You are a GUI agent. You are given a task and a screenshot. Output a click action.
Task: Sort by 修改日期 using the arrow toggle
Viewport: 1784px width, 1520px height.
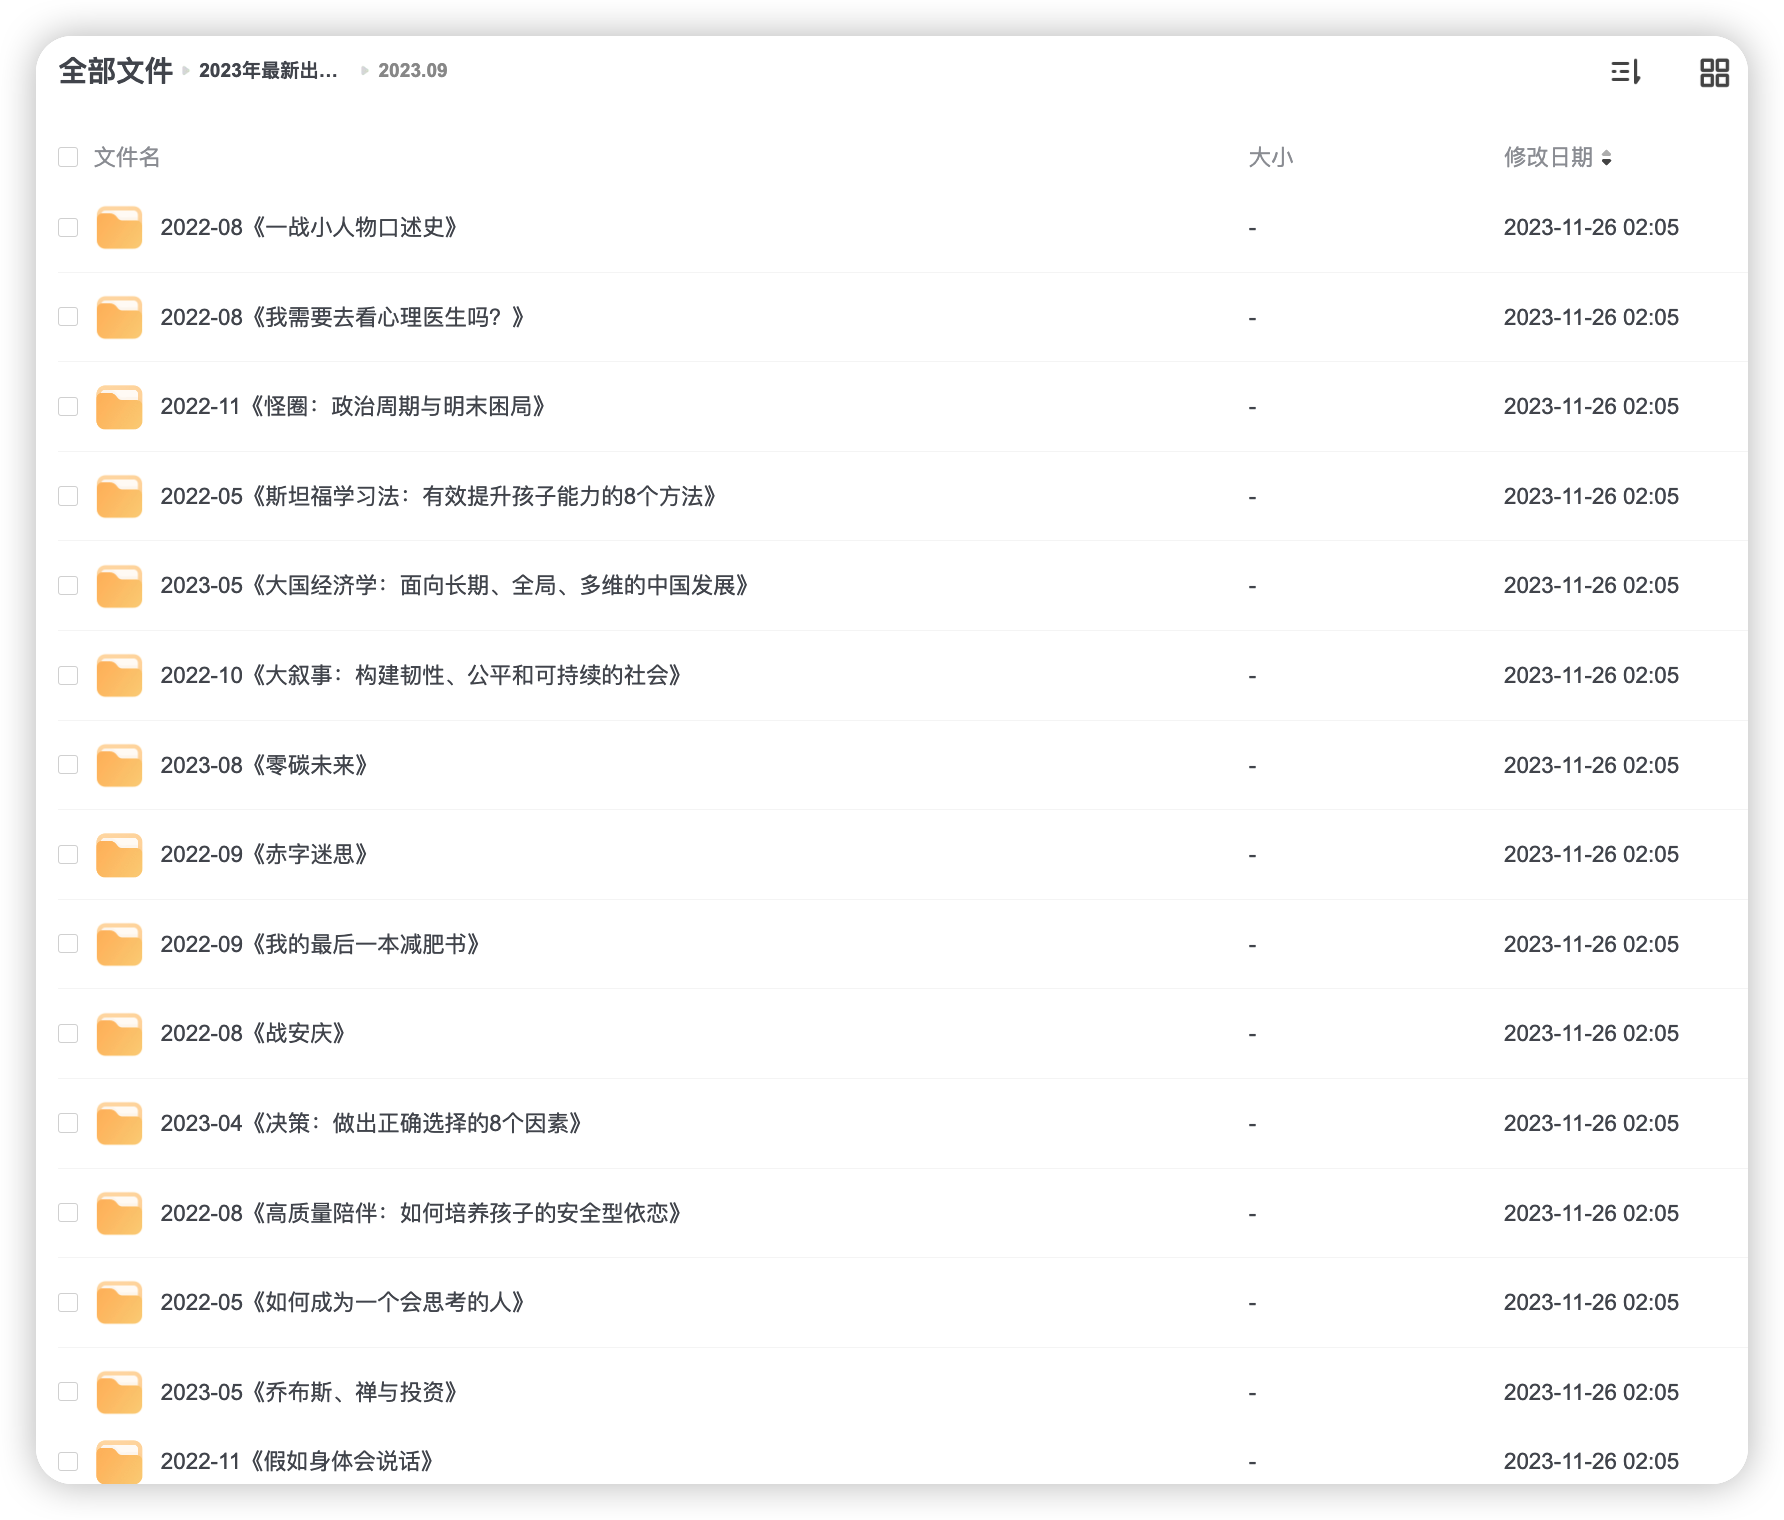(x=1606, y=158)
